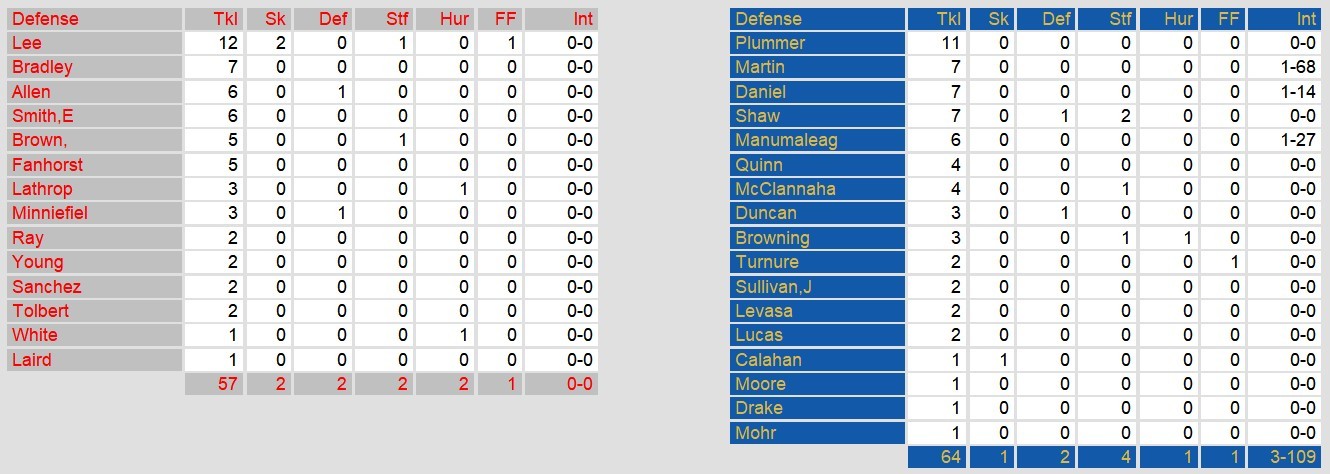Image resolution: width=1330 pixels, height=474 pixels.
Task: Select McClannaha from the blue table
Action: (785, 189)
